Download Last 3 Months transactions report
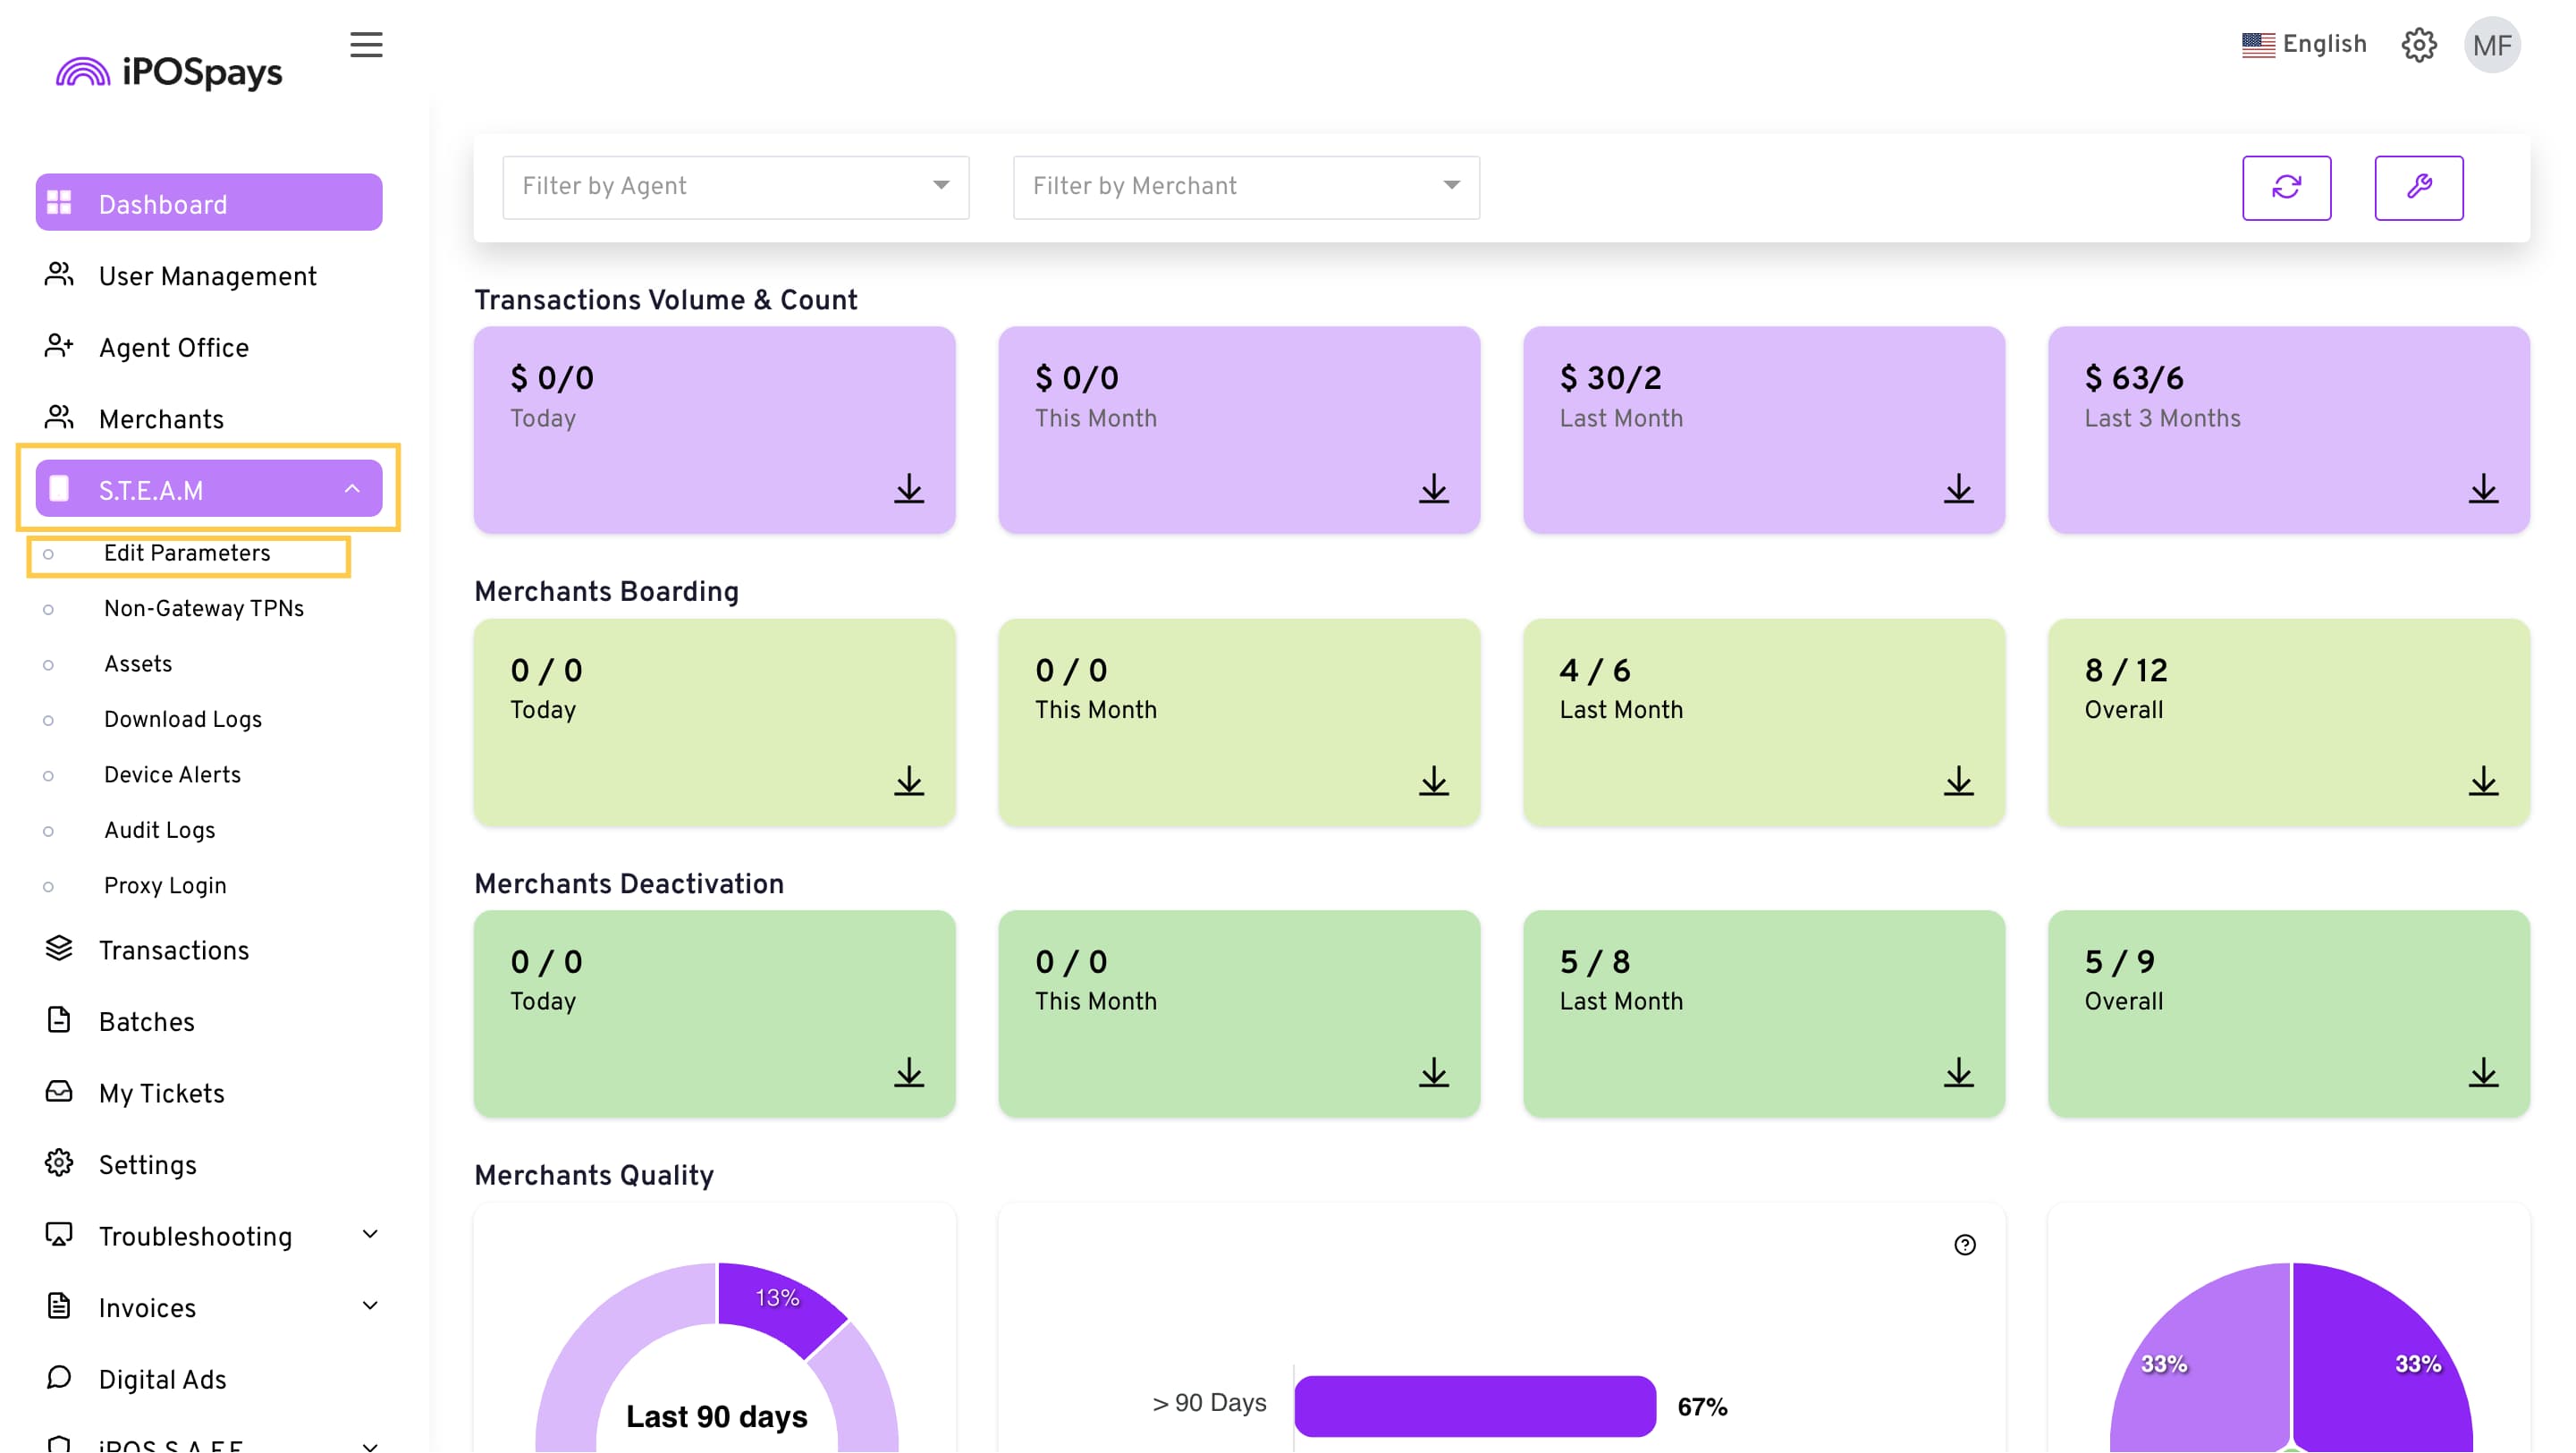 [2482, 489]
